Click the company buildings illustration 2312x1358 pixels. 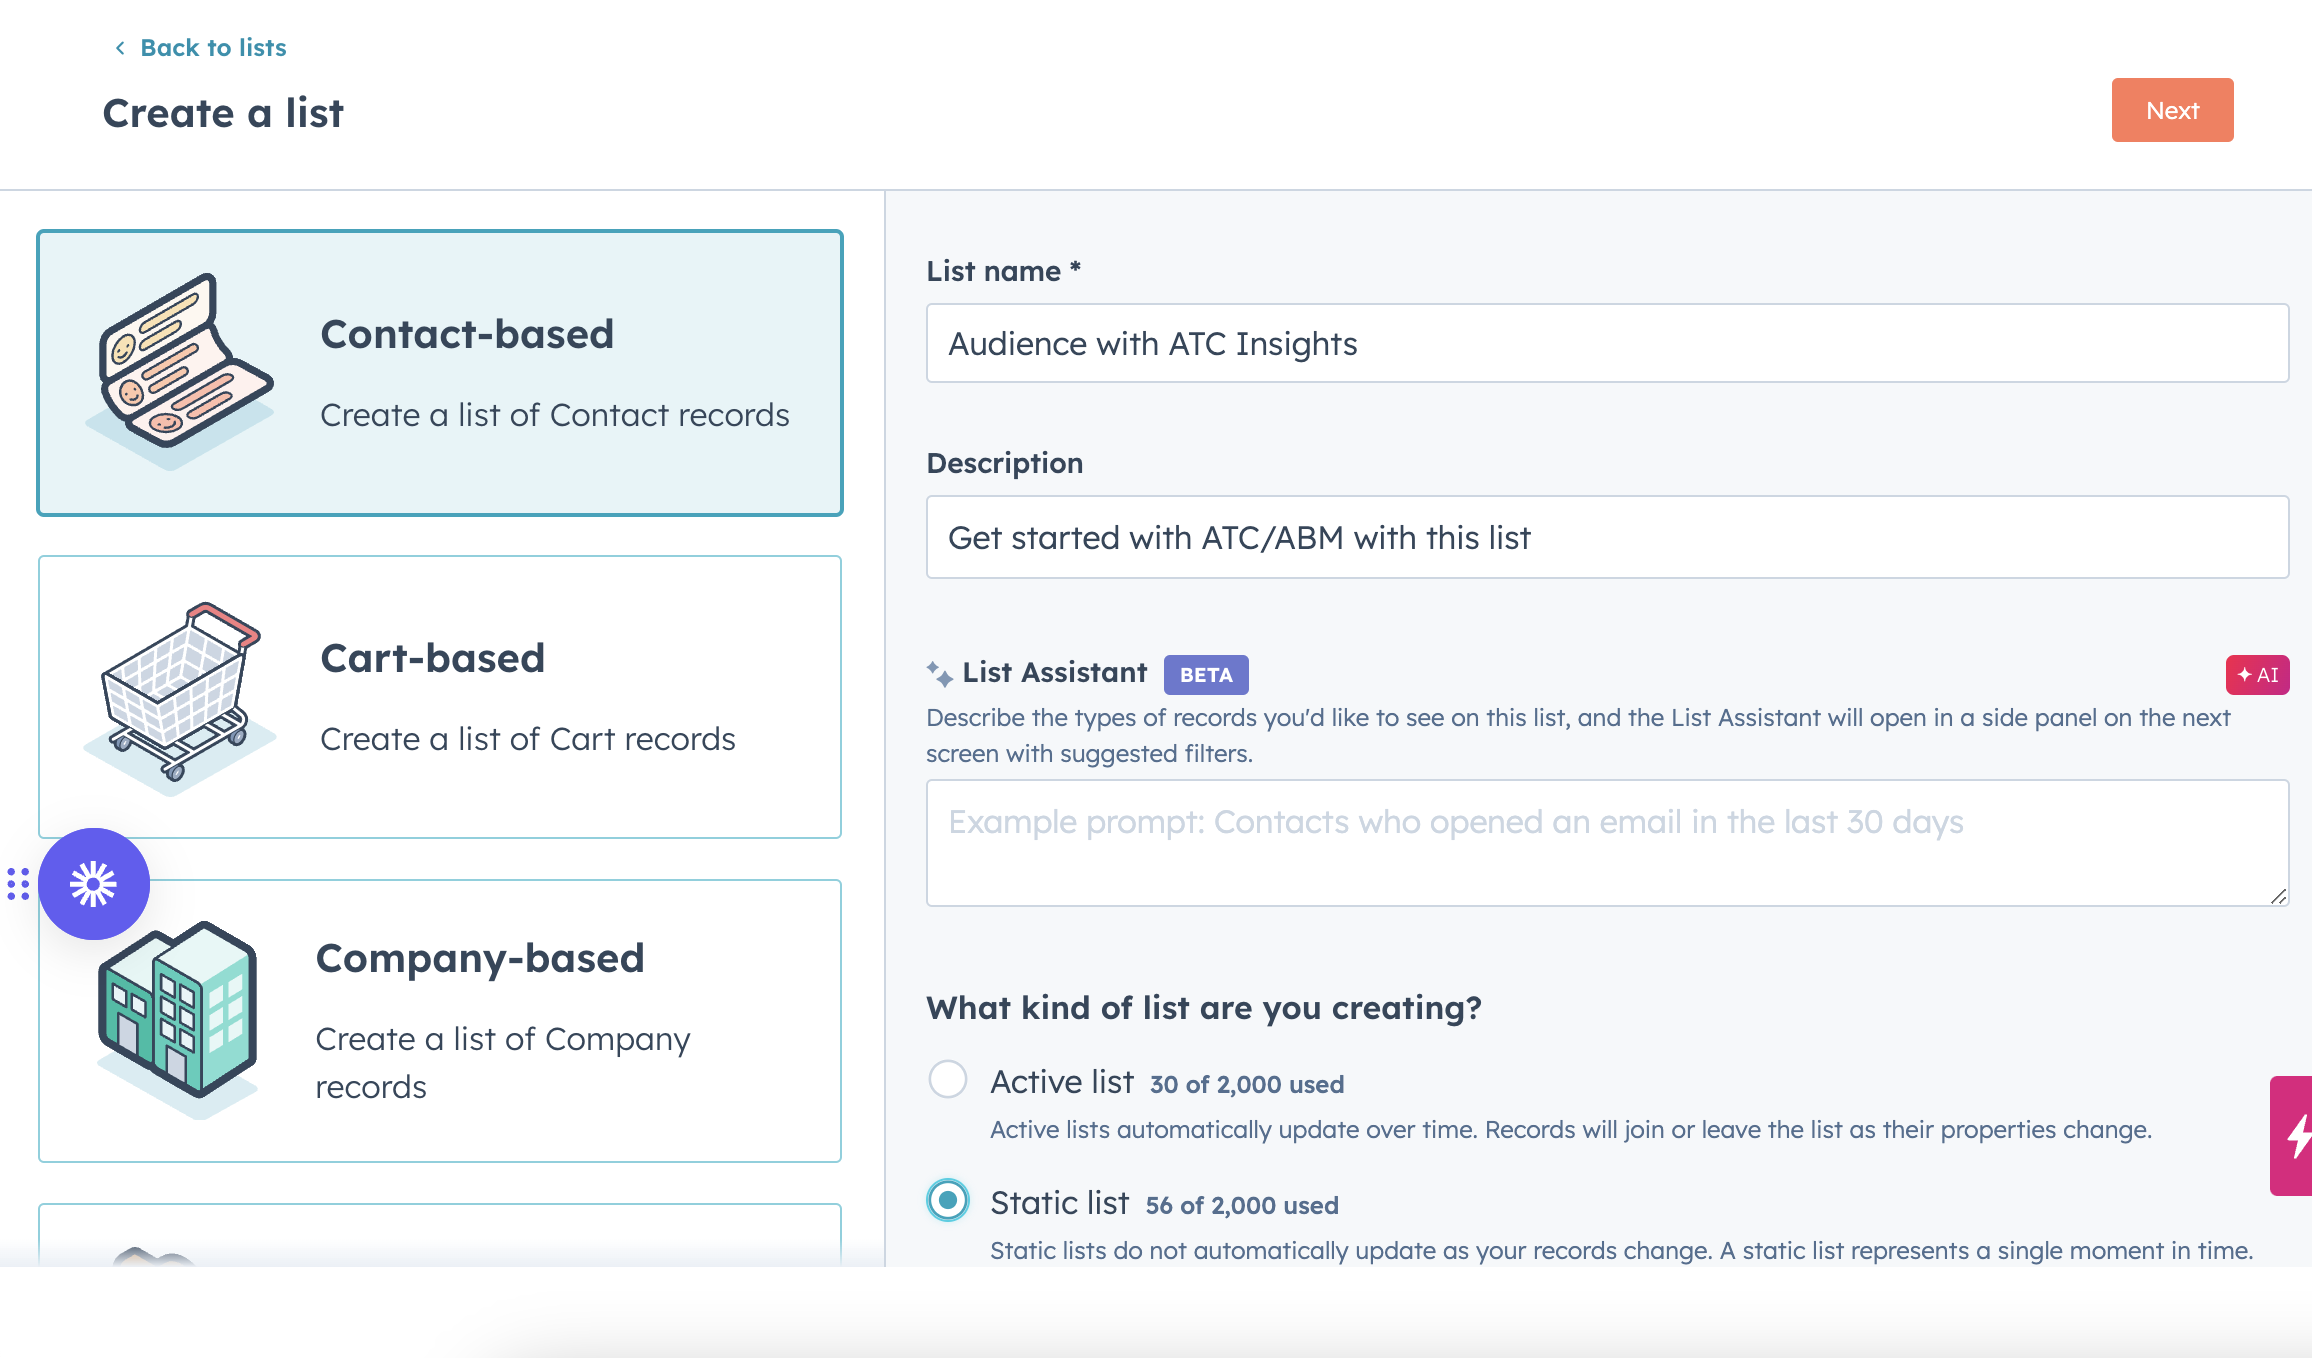click(178, 1012)
